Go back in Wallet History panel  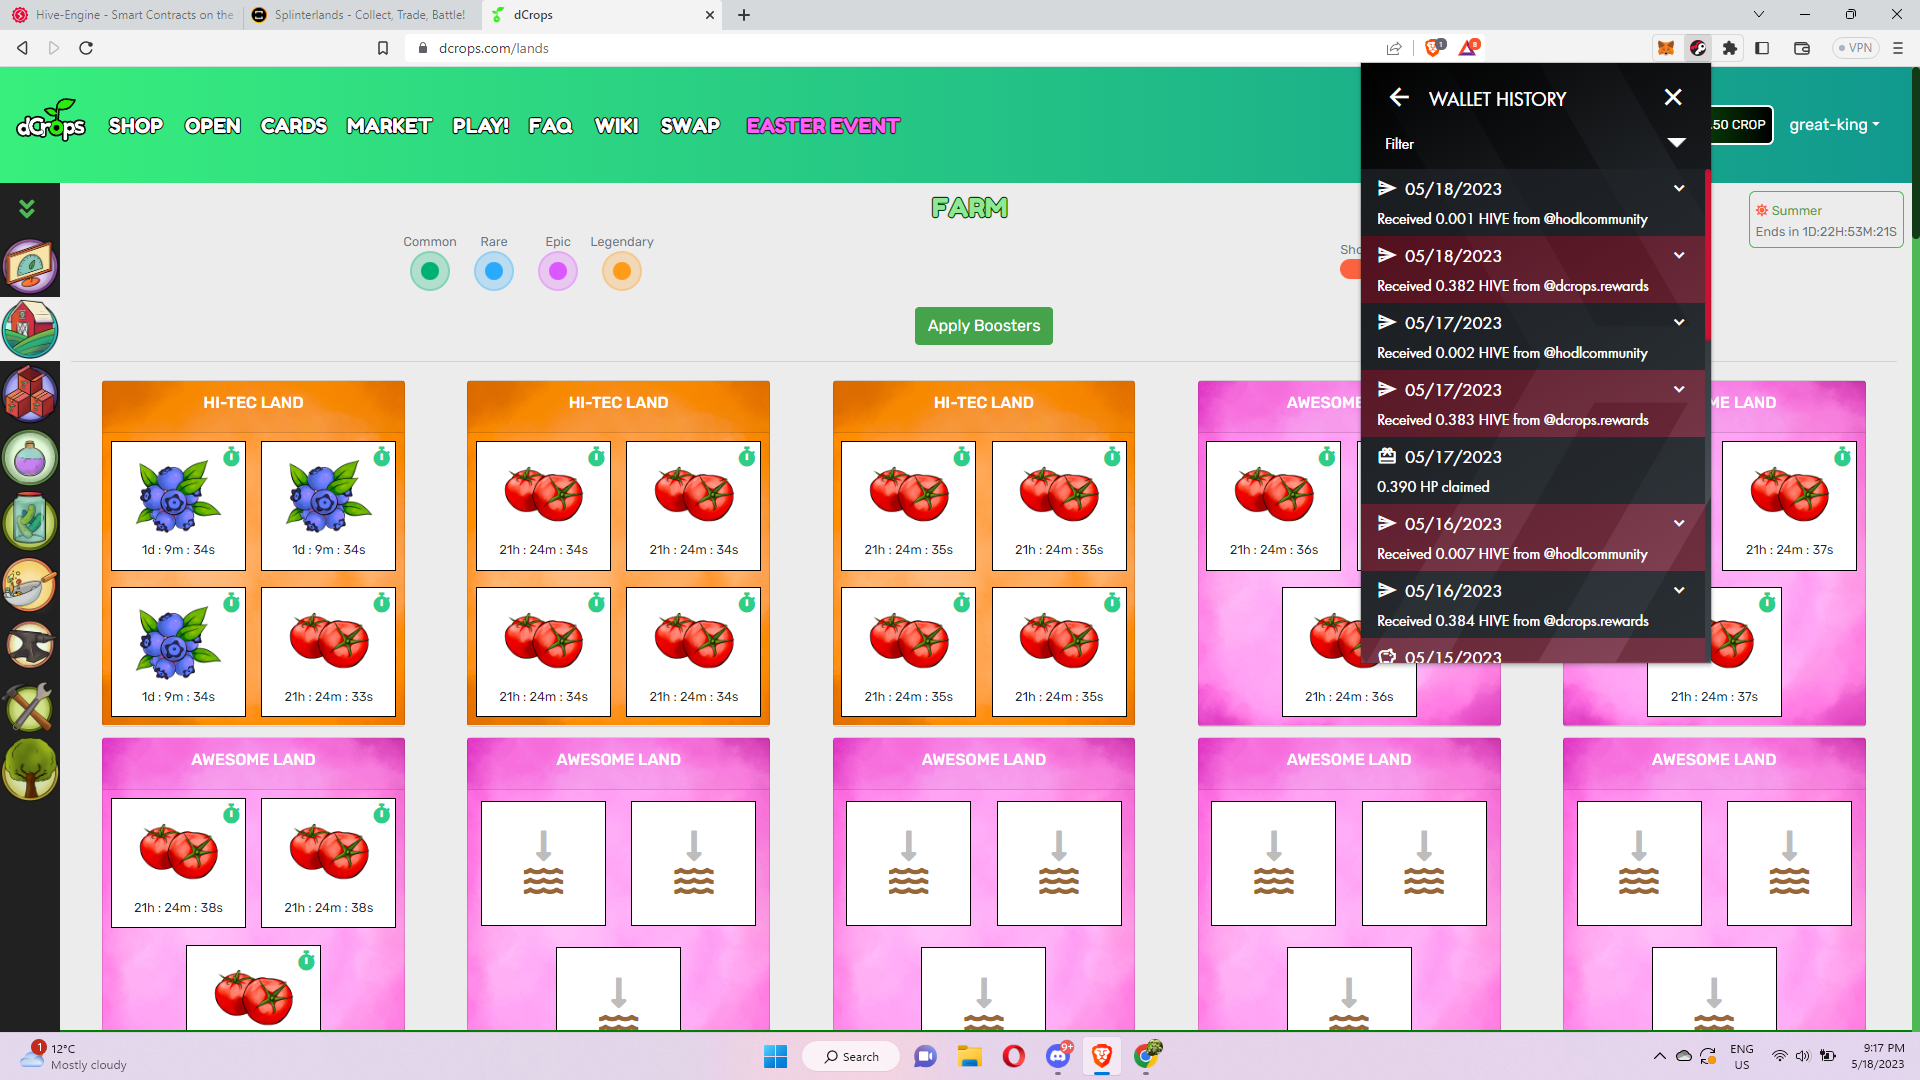point(1399,97)
